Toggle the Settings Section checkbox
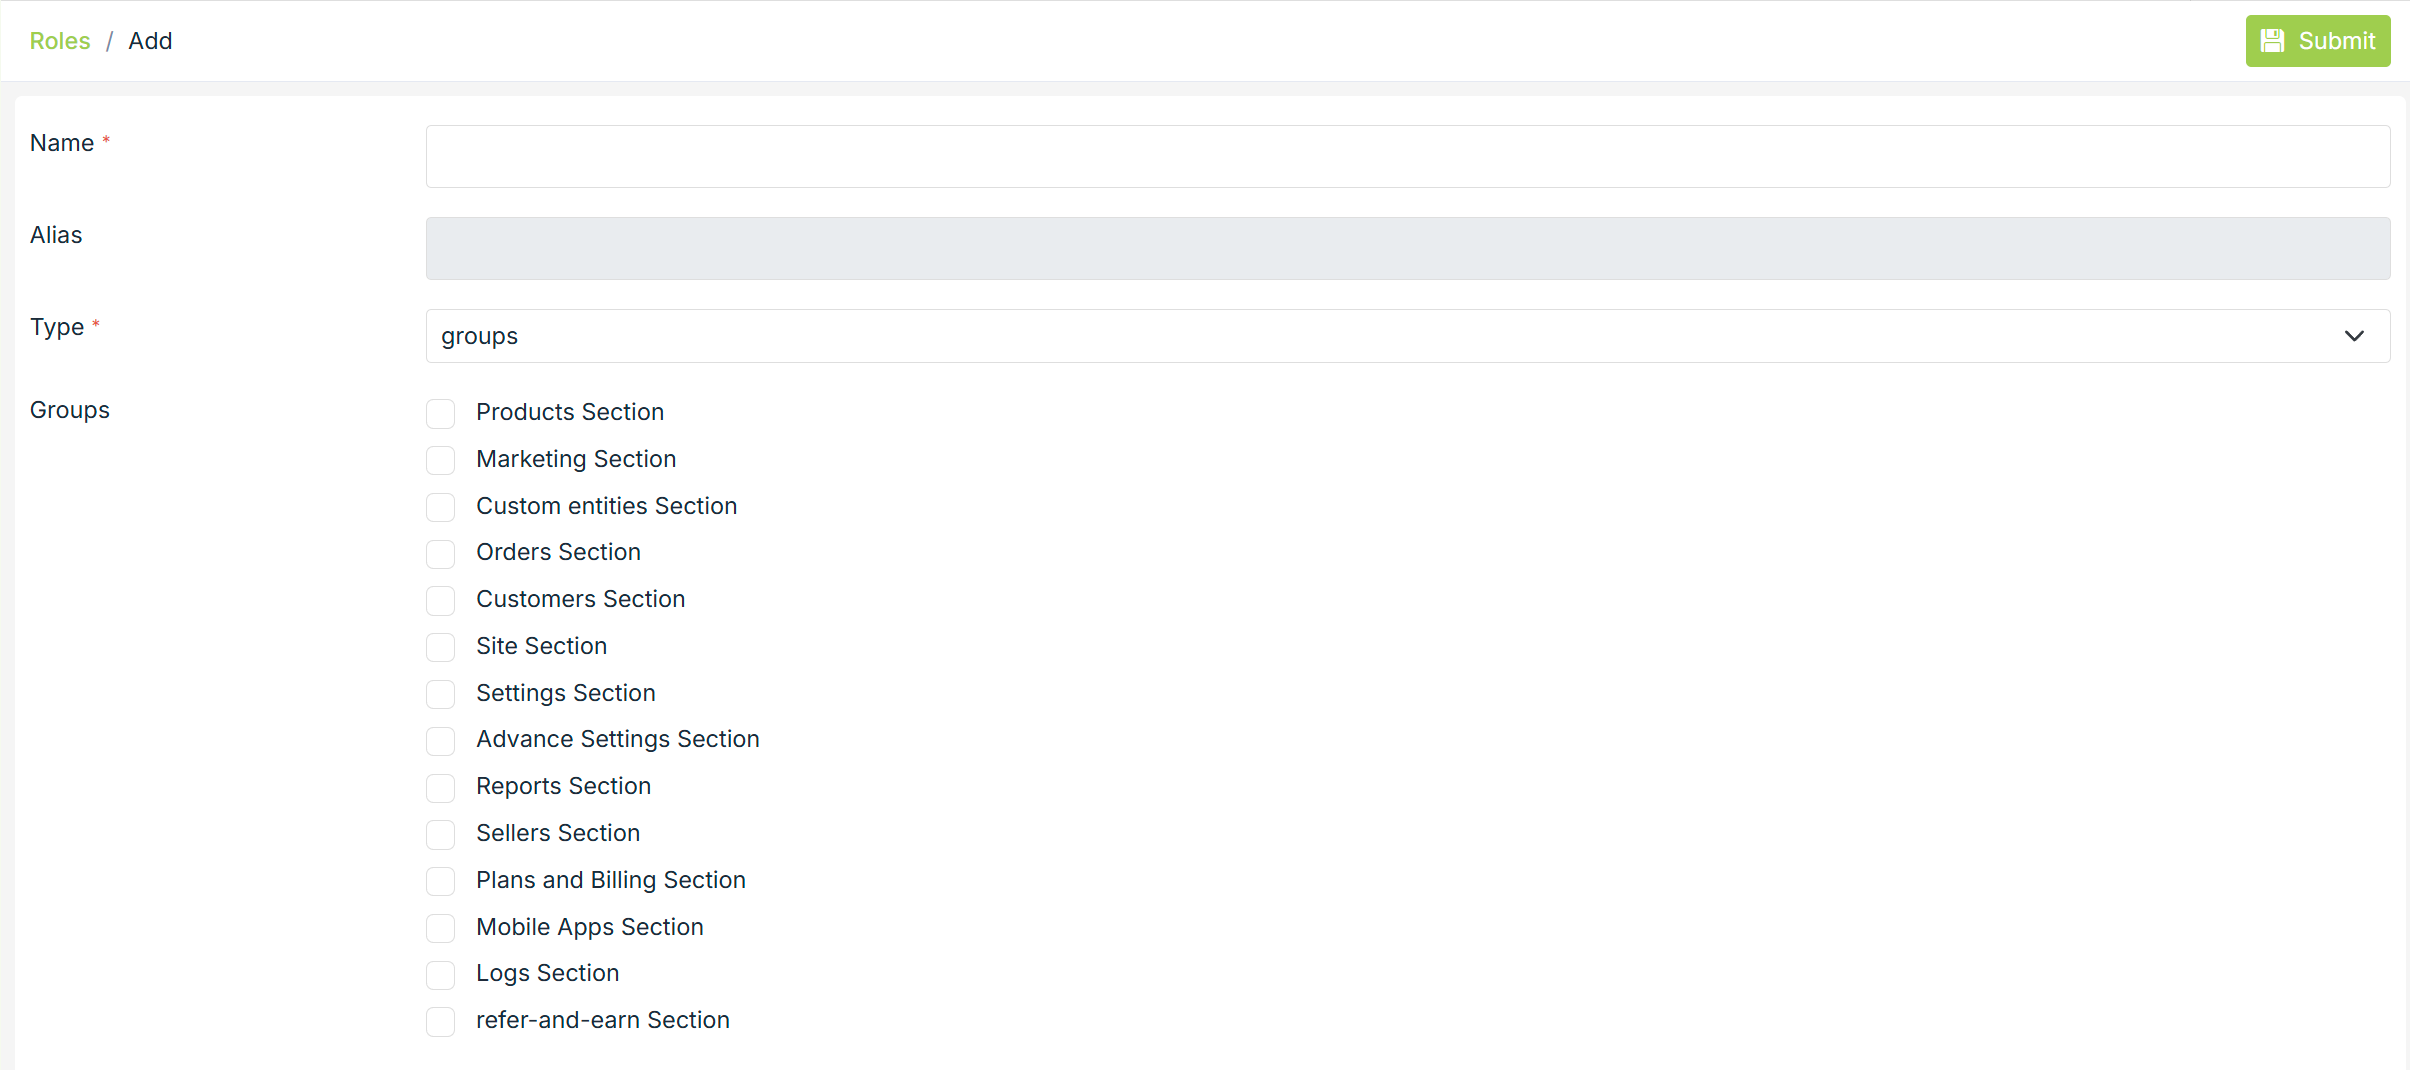 [440, 694]
